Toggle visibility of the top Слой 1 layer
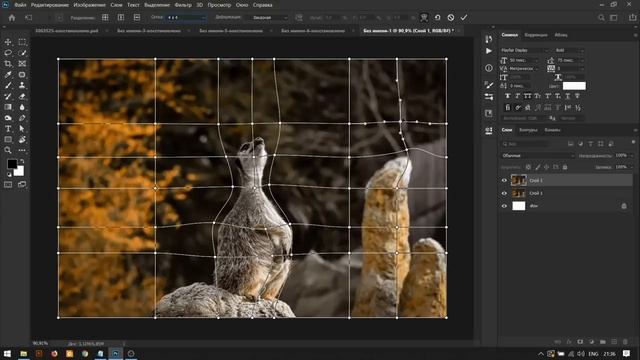 pyautogui.click(x=504, y=180)
